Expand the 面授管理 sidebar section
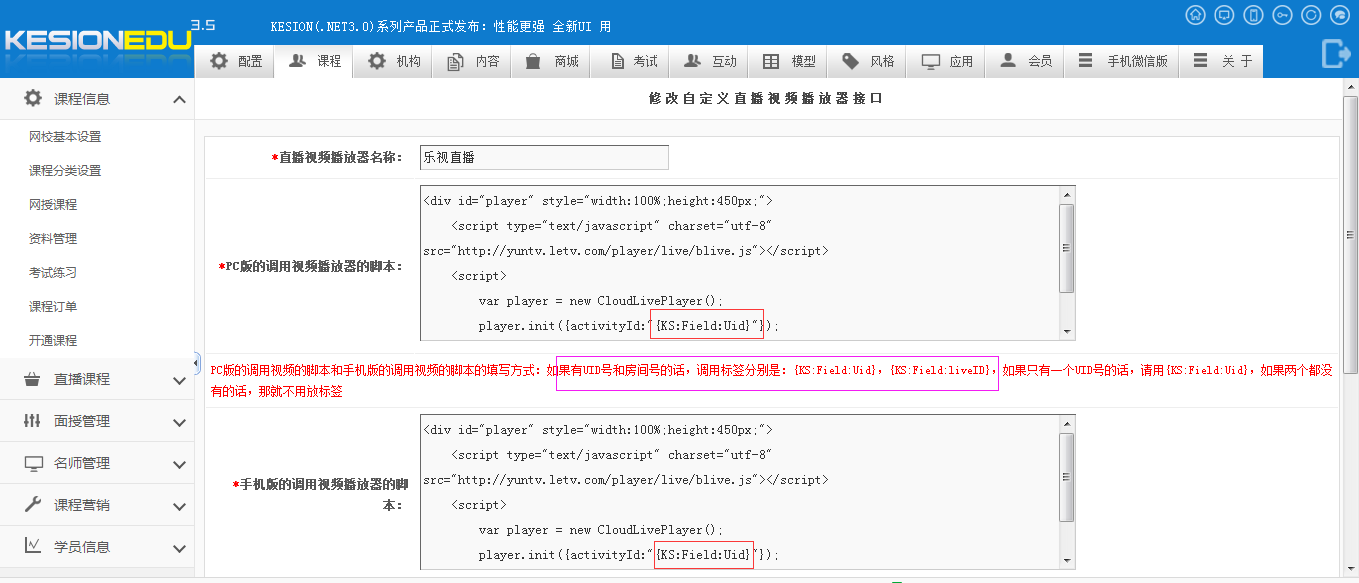Screen dimensions: 1359x583 179,422
